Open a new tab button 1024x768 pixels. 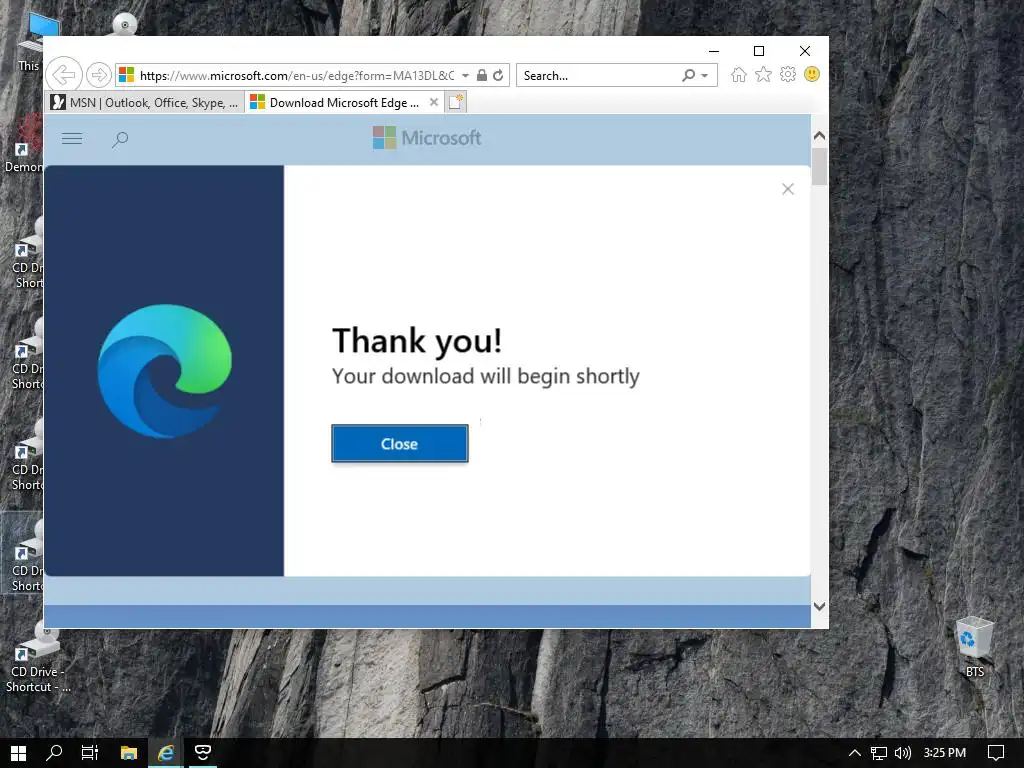456,102
